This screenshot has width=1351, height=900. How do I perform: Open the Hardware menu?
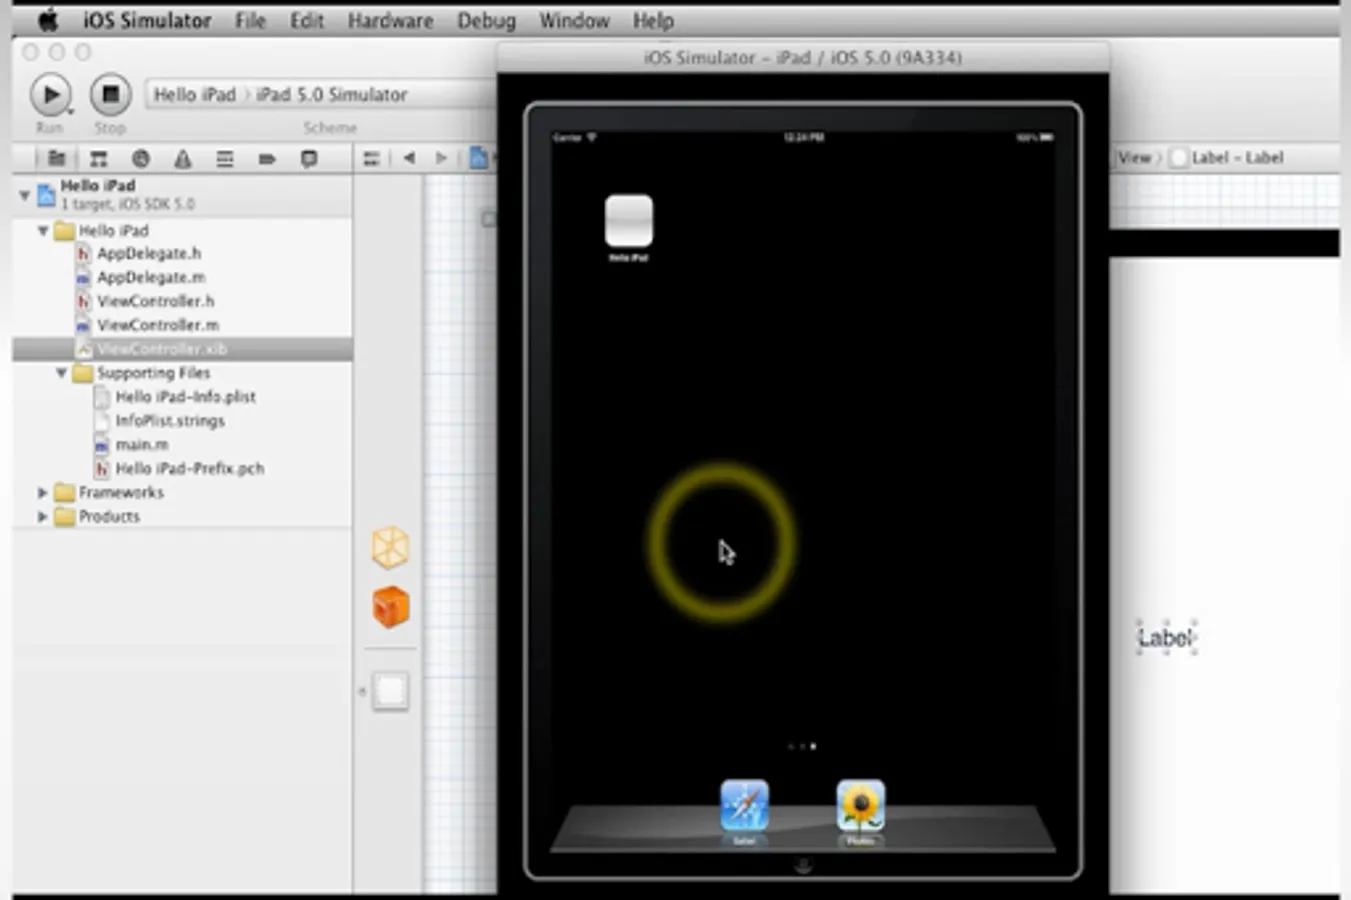tap(390, 20)
